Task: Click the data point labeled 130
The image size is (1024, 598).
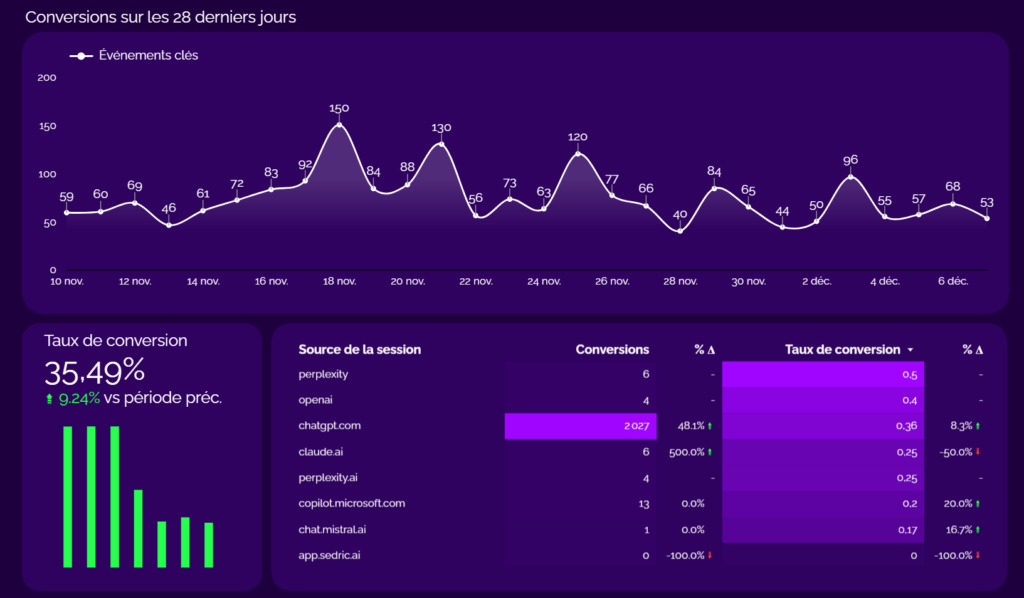Action: click(440, 142)
